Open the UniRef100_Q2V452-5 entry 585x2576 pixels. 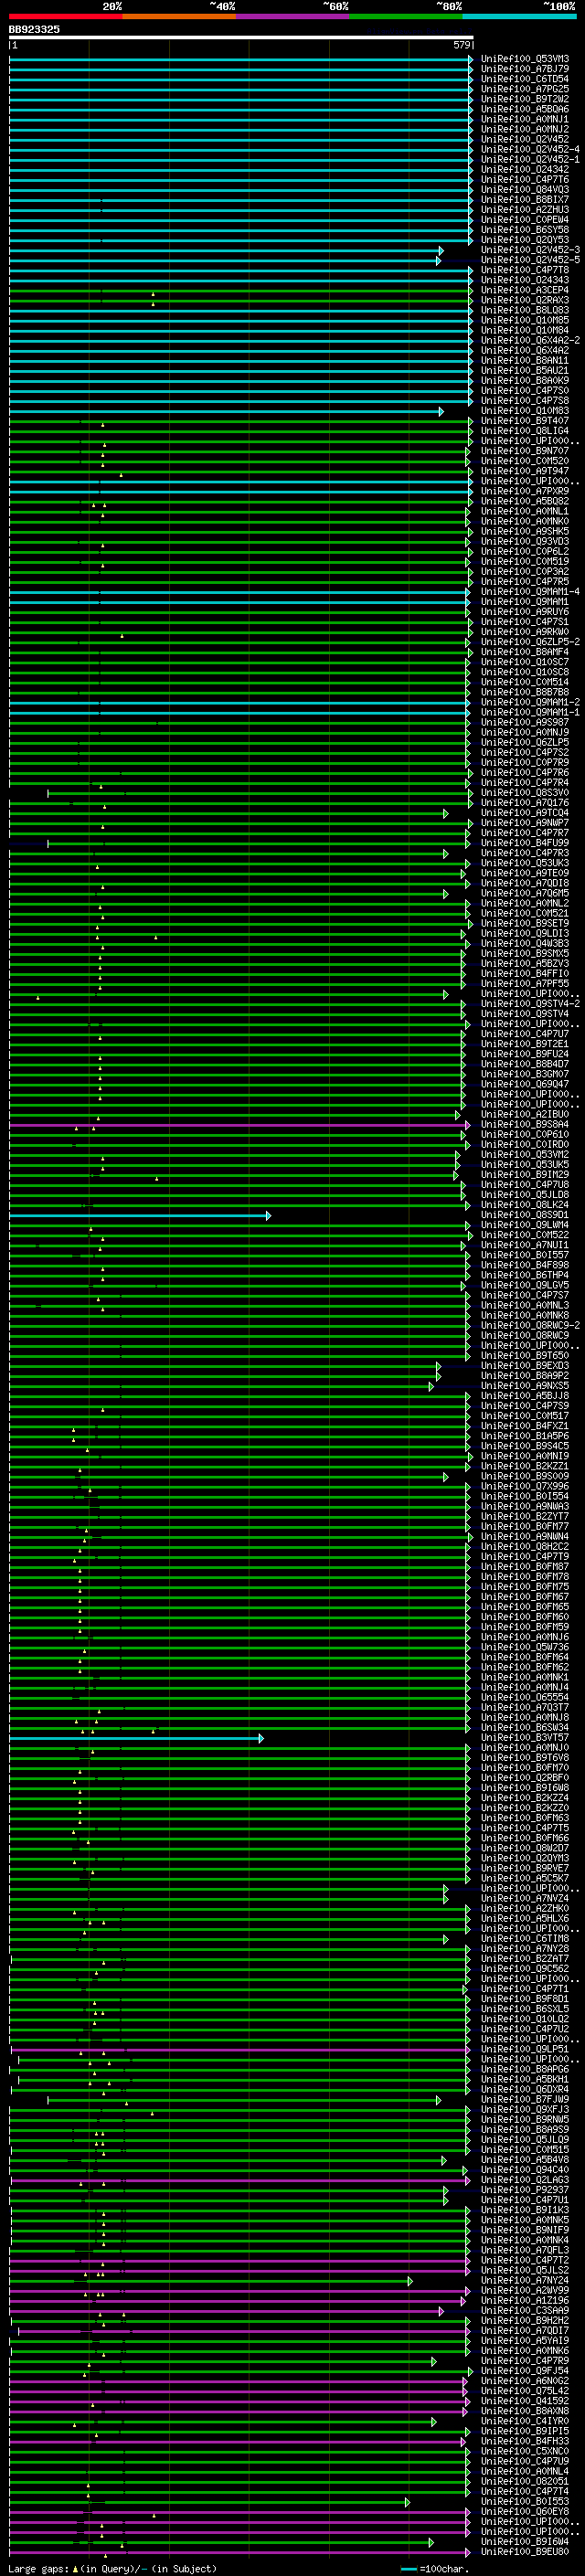[x=530, y=260]
